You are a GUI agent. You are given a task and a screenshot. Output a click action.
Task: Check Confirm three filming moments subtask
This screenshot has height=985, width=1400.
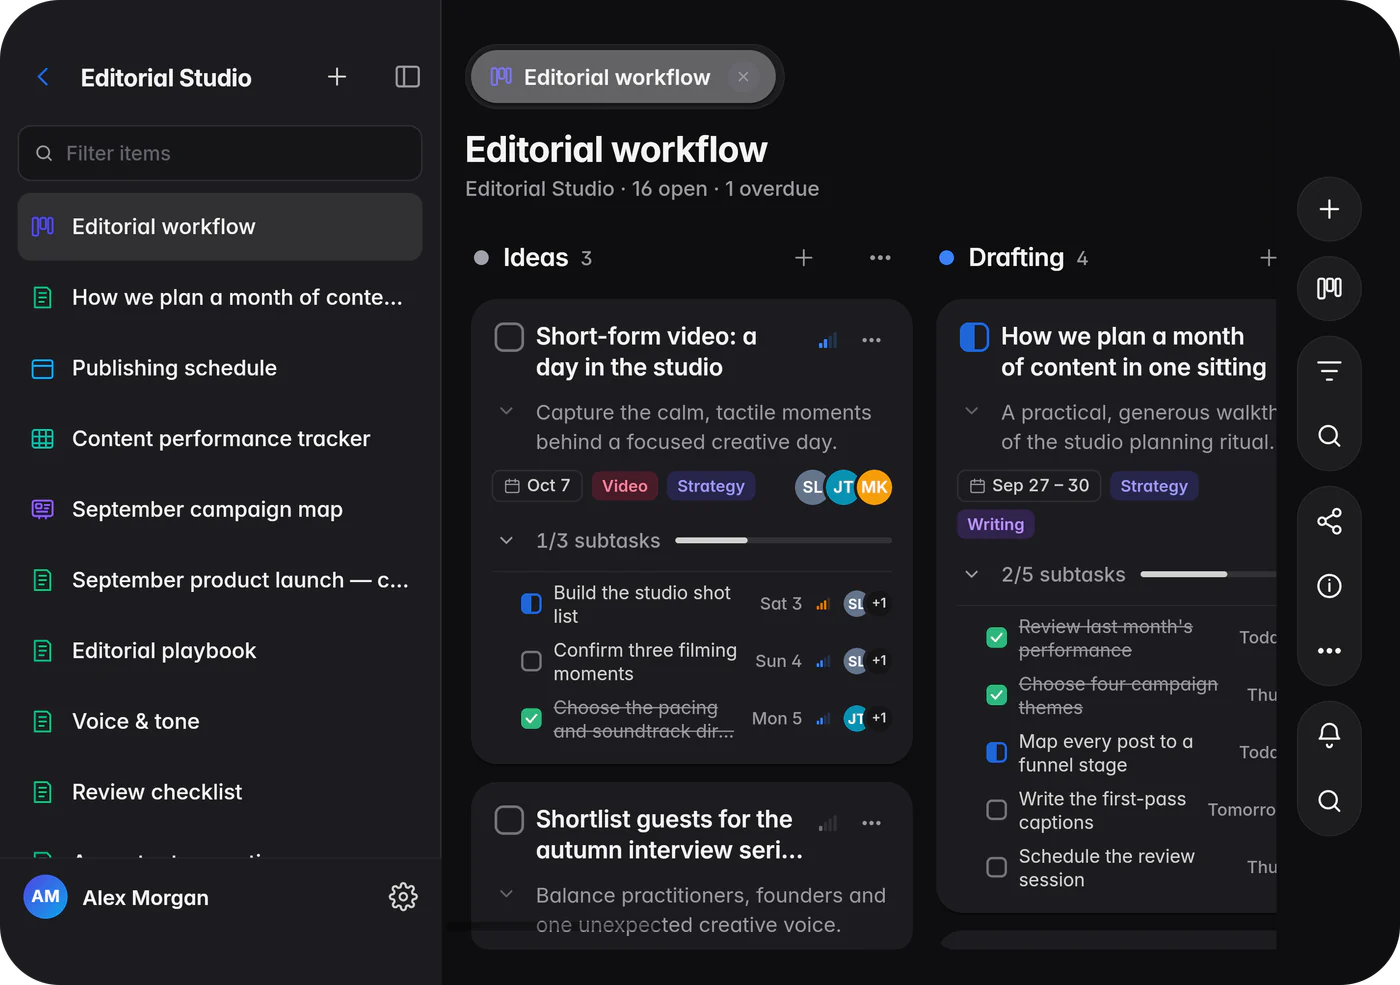click(x=531, y=661)
